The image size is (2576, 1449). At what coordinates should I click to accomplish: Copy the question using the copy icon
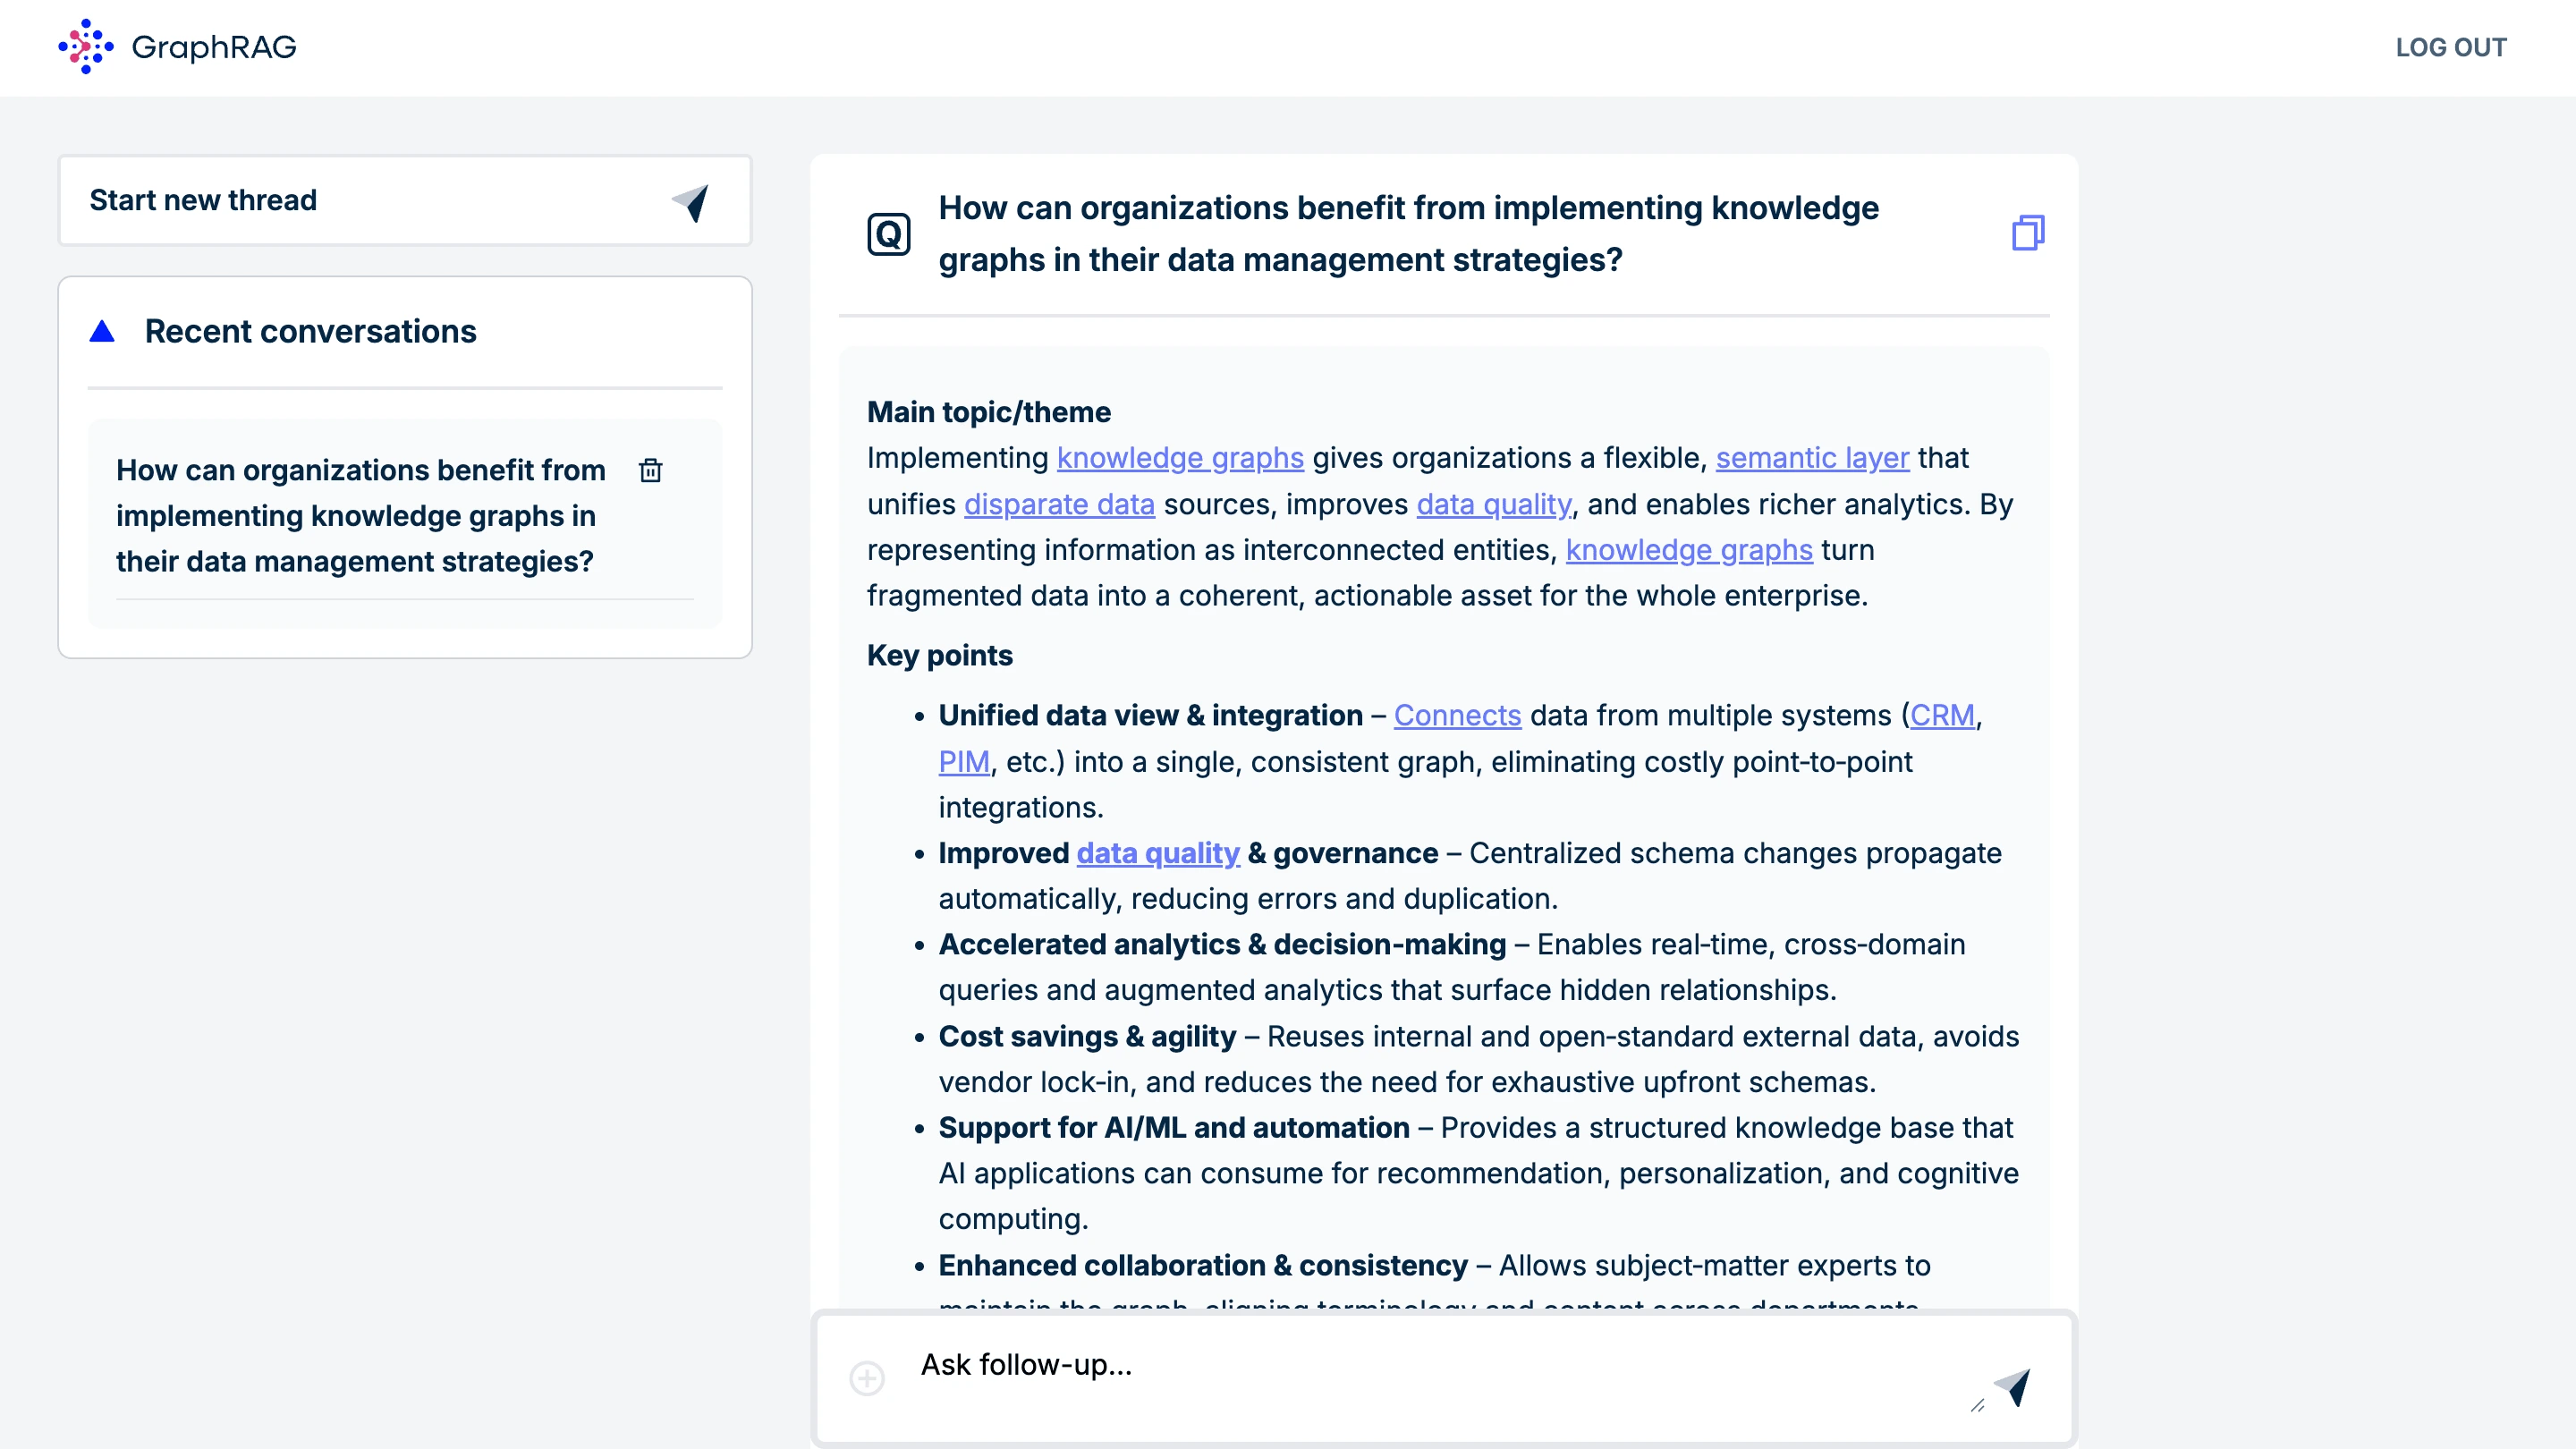tap(2027, 233)
